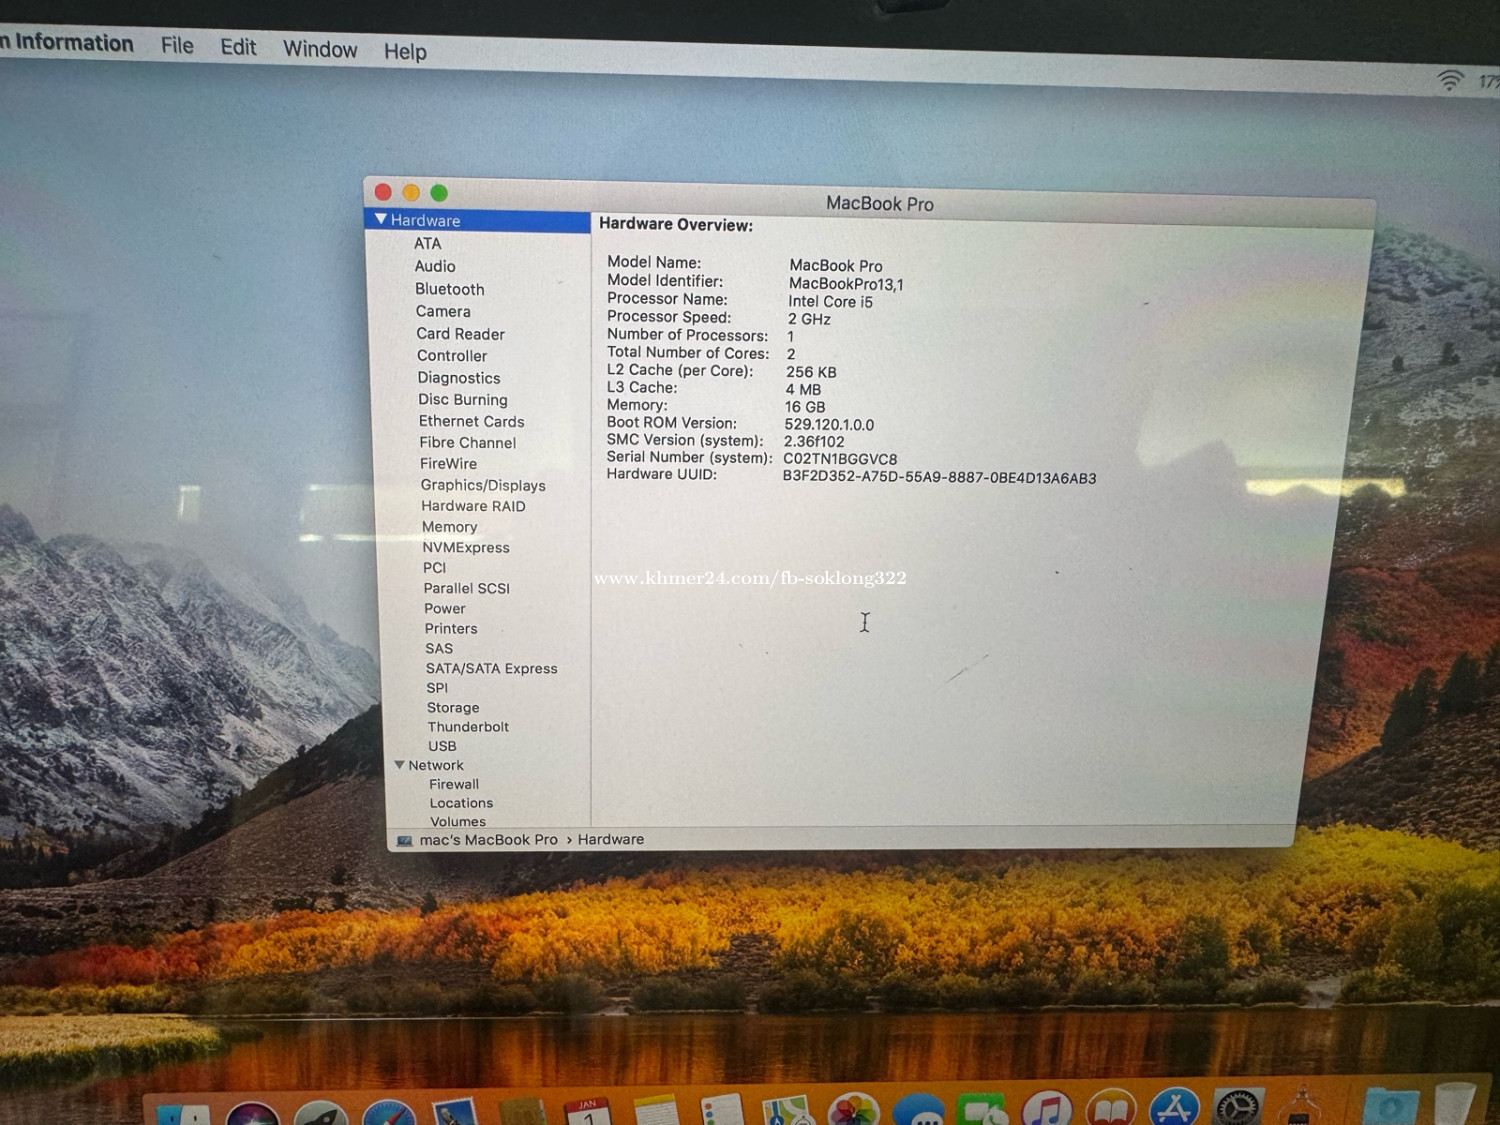
Task: Click the Wi-Fi status icon
Action: coord(1450,80)
